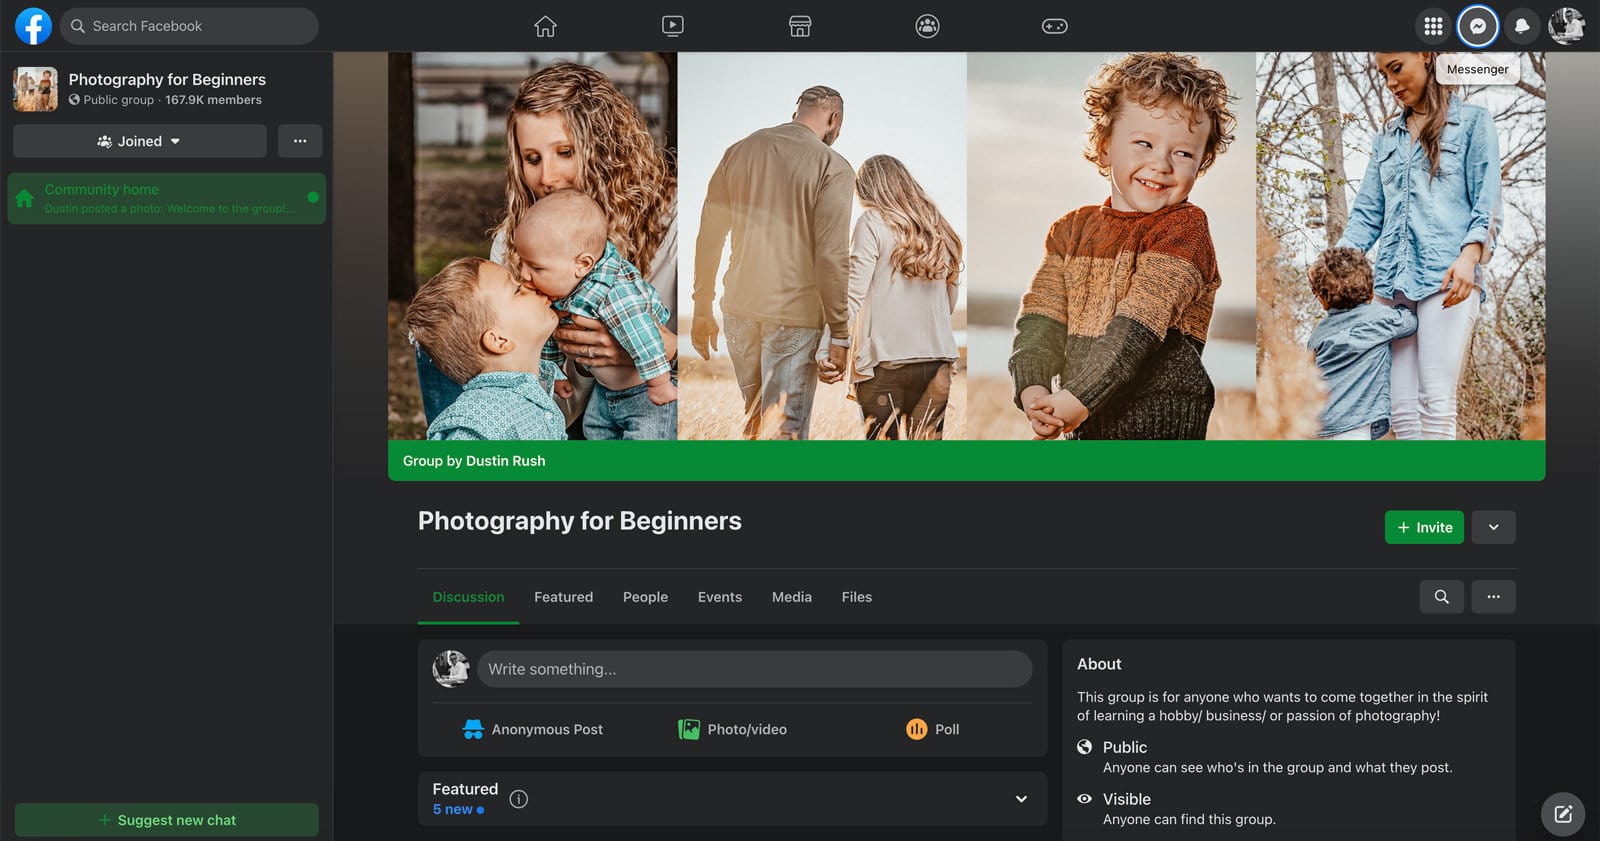
Task: Click the About heading
Action: click(1099, 664)
